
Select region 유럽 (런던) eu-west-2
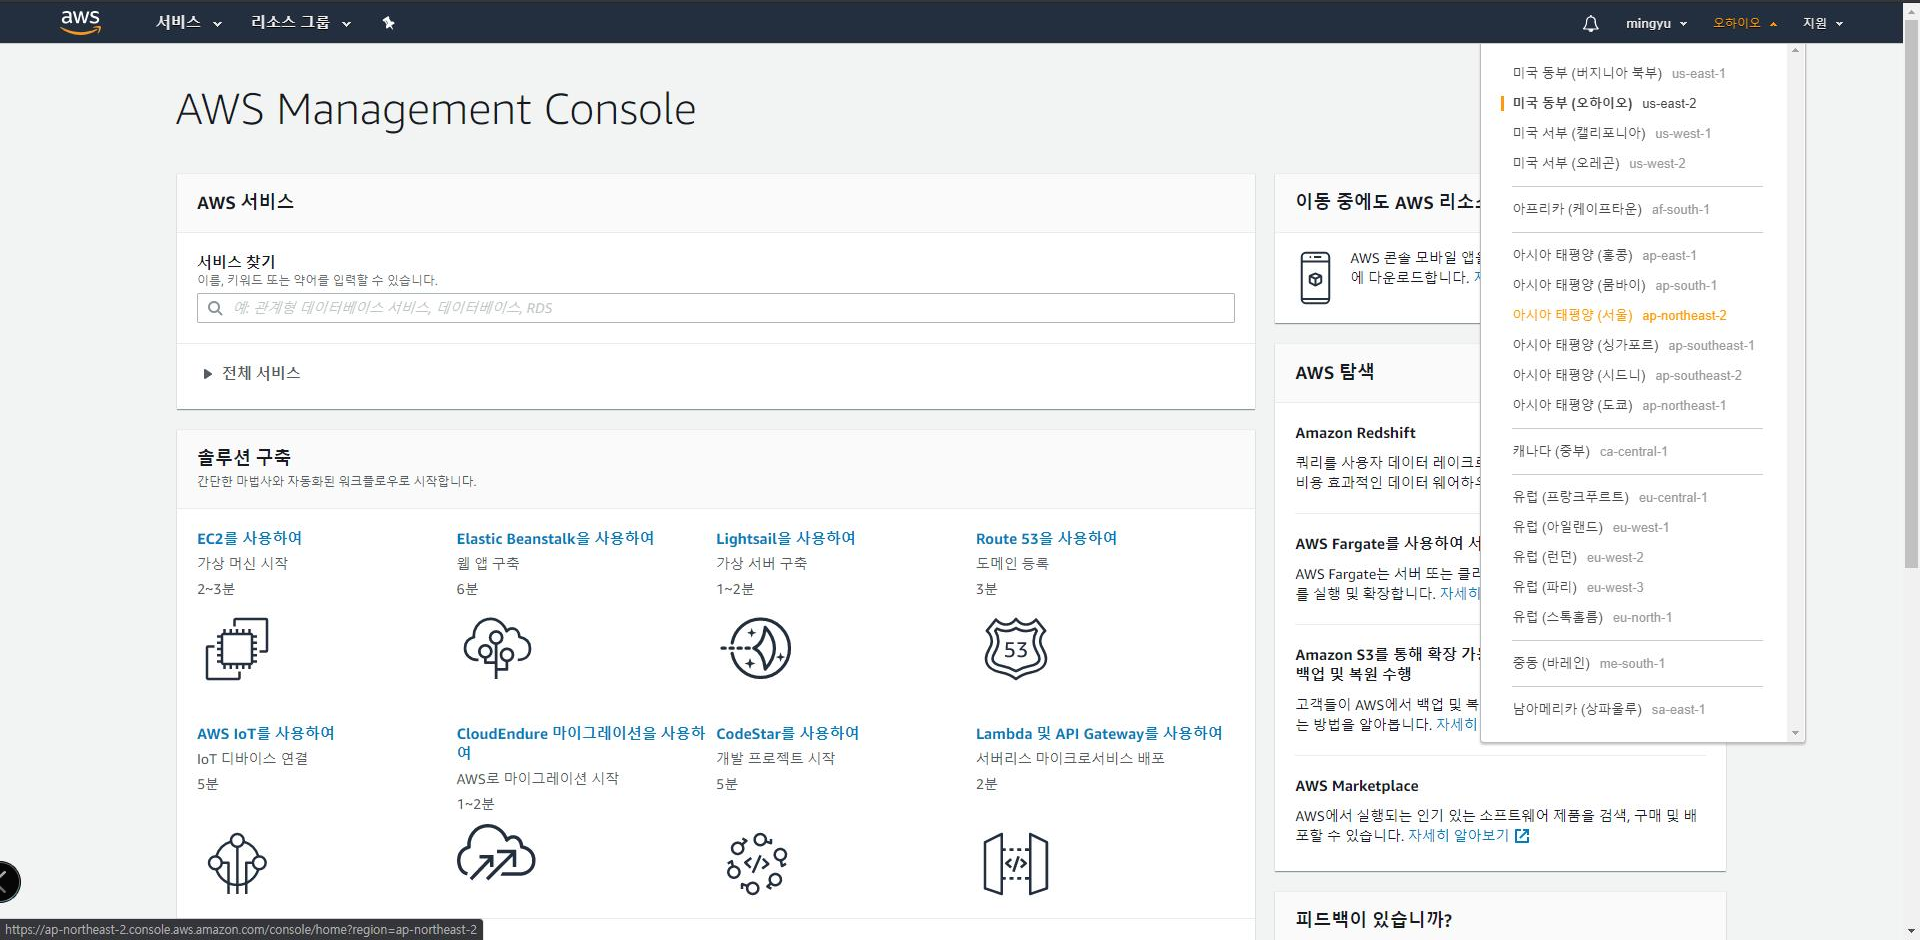click(1577, 557)
